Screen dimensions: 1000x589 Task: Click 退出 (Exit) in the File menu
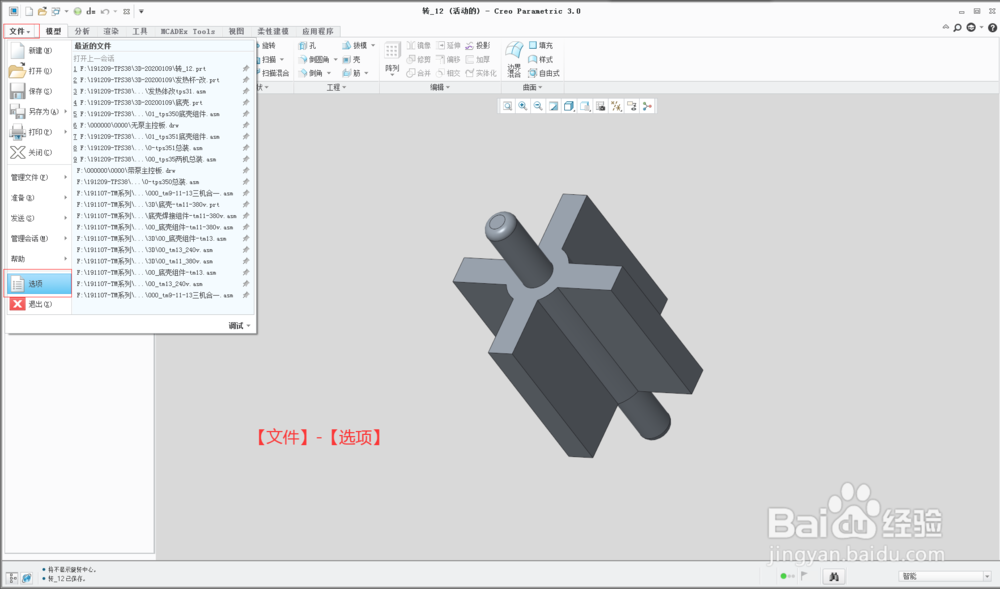(x=38, y=304)
